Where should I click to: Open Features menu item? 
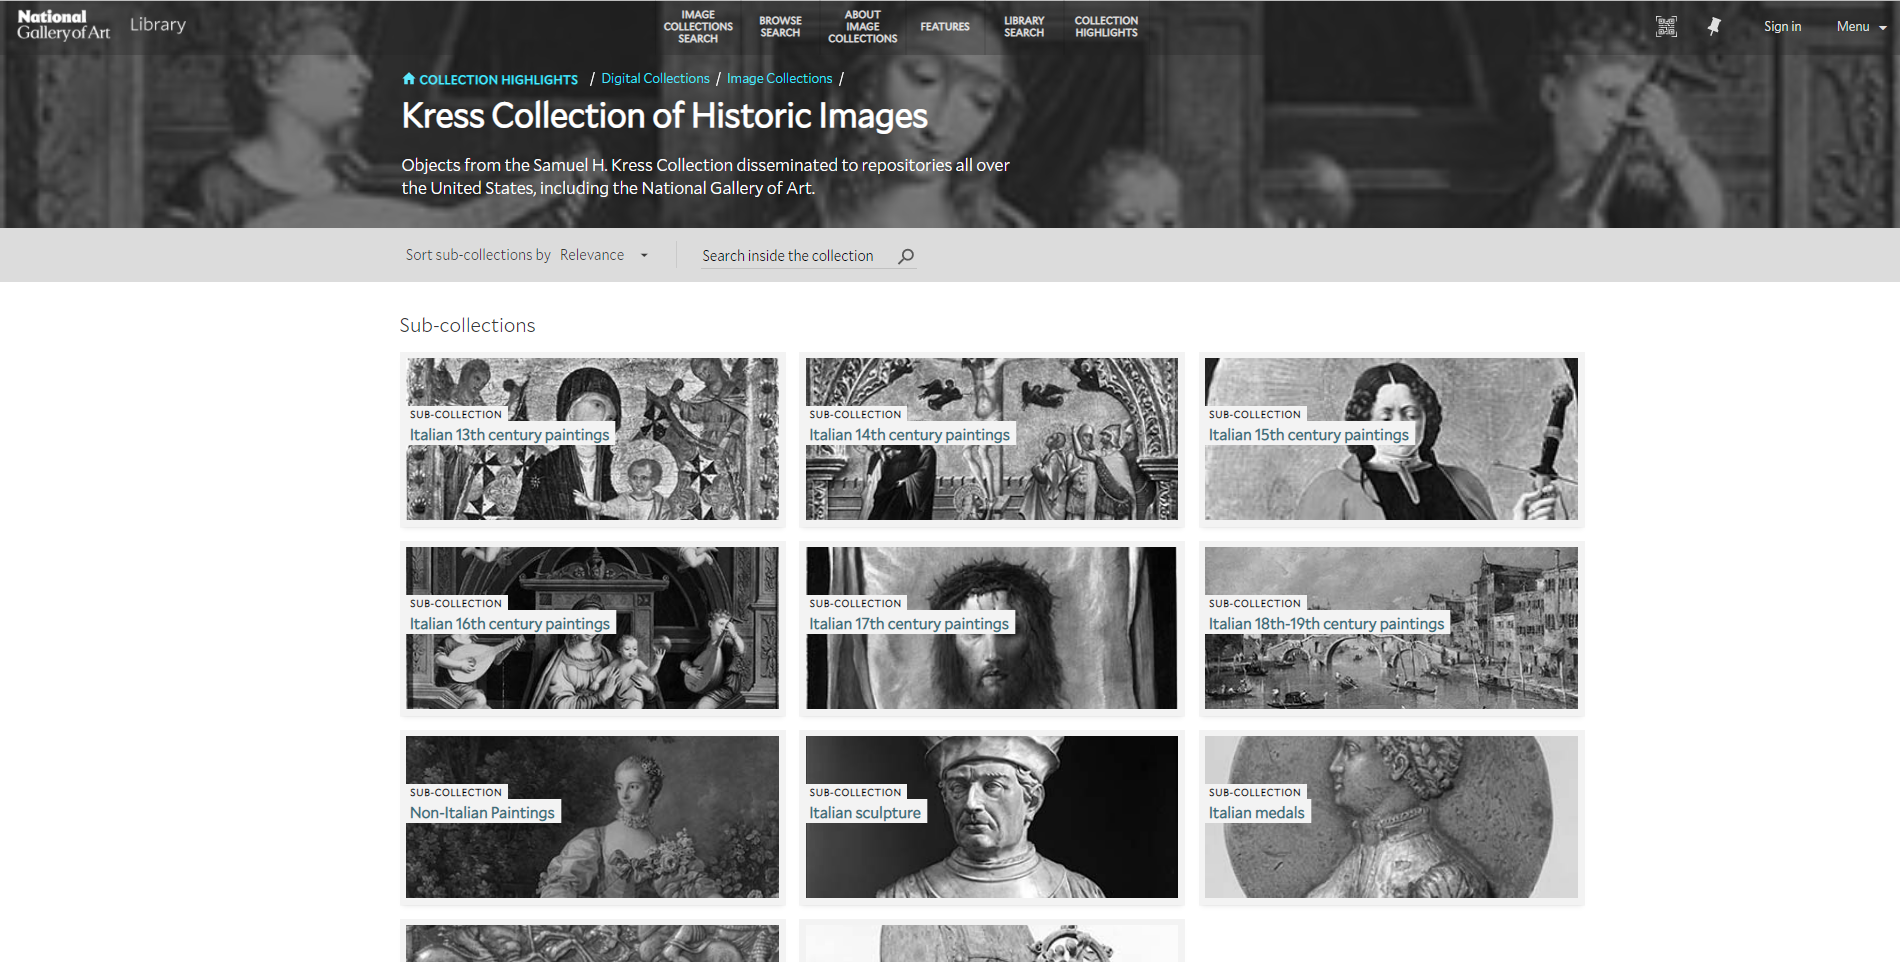(x=945, y=27)
